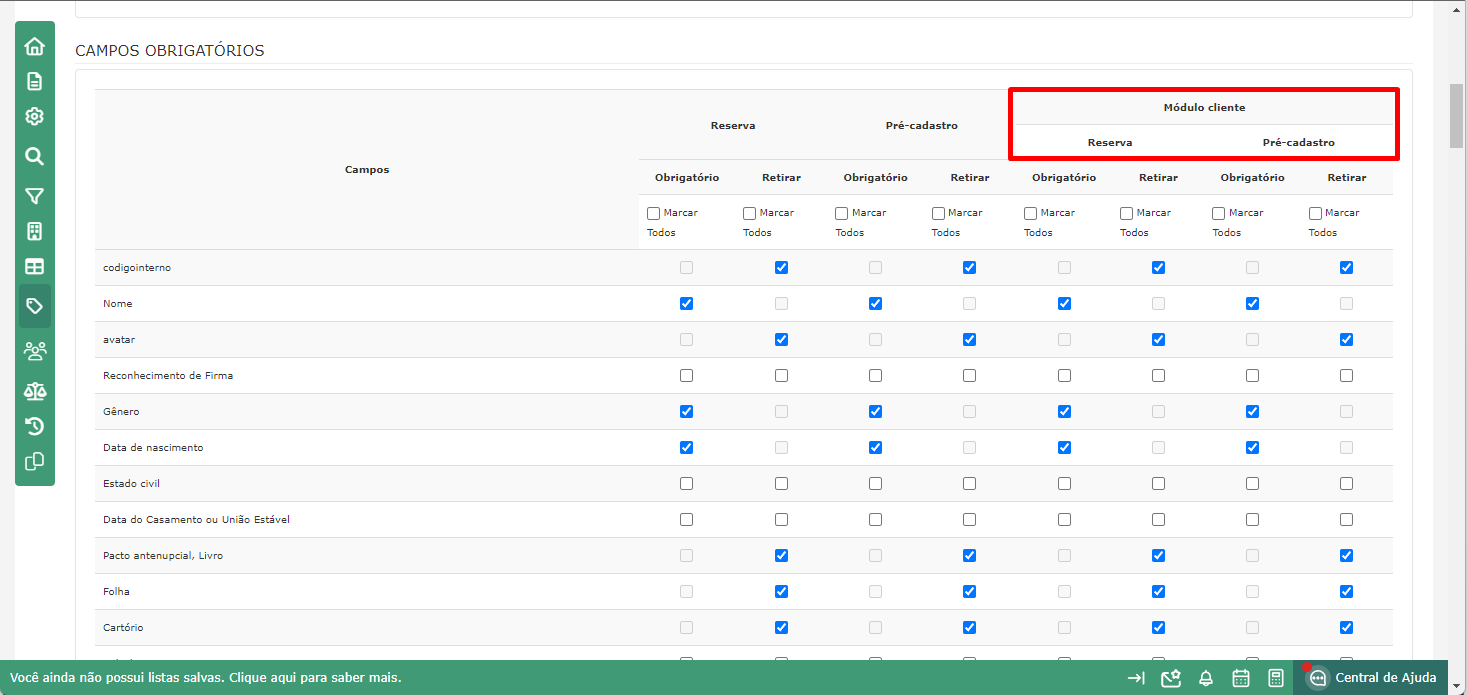Click the 'Pacto antenupcial, Livro' row label
The image size is (1467, 695).
point(163,556)
